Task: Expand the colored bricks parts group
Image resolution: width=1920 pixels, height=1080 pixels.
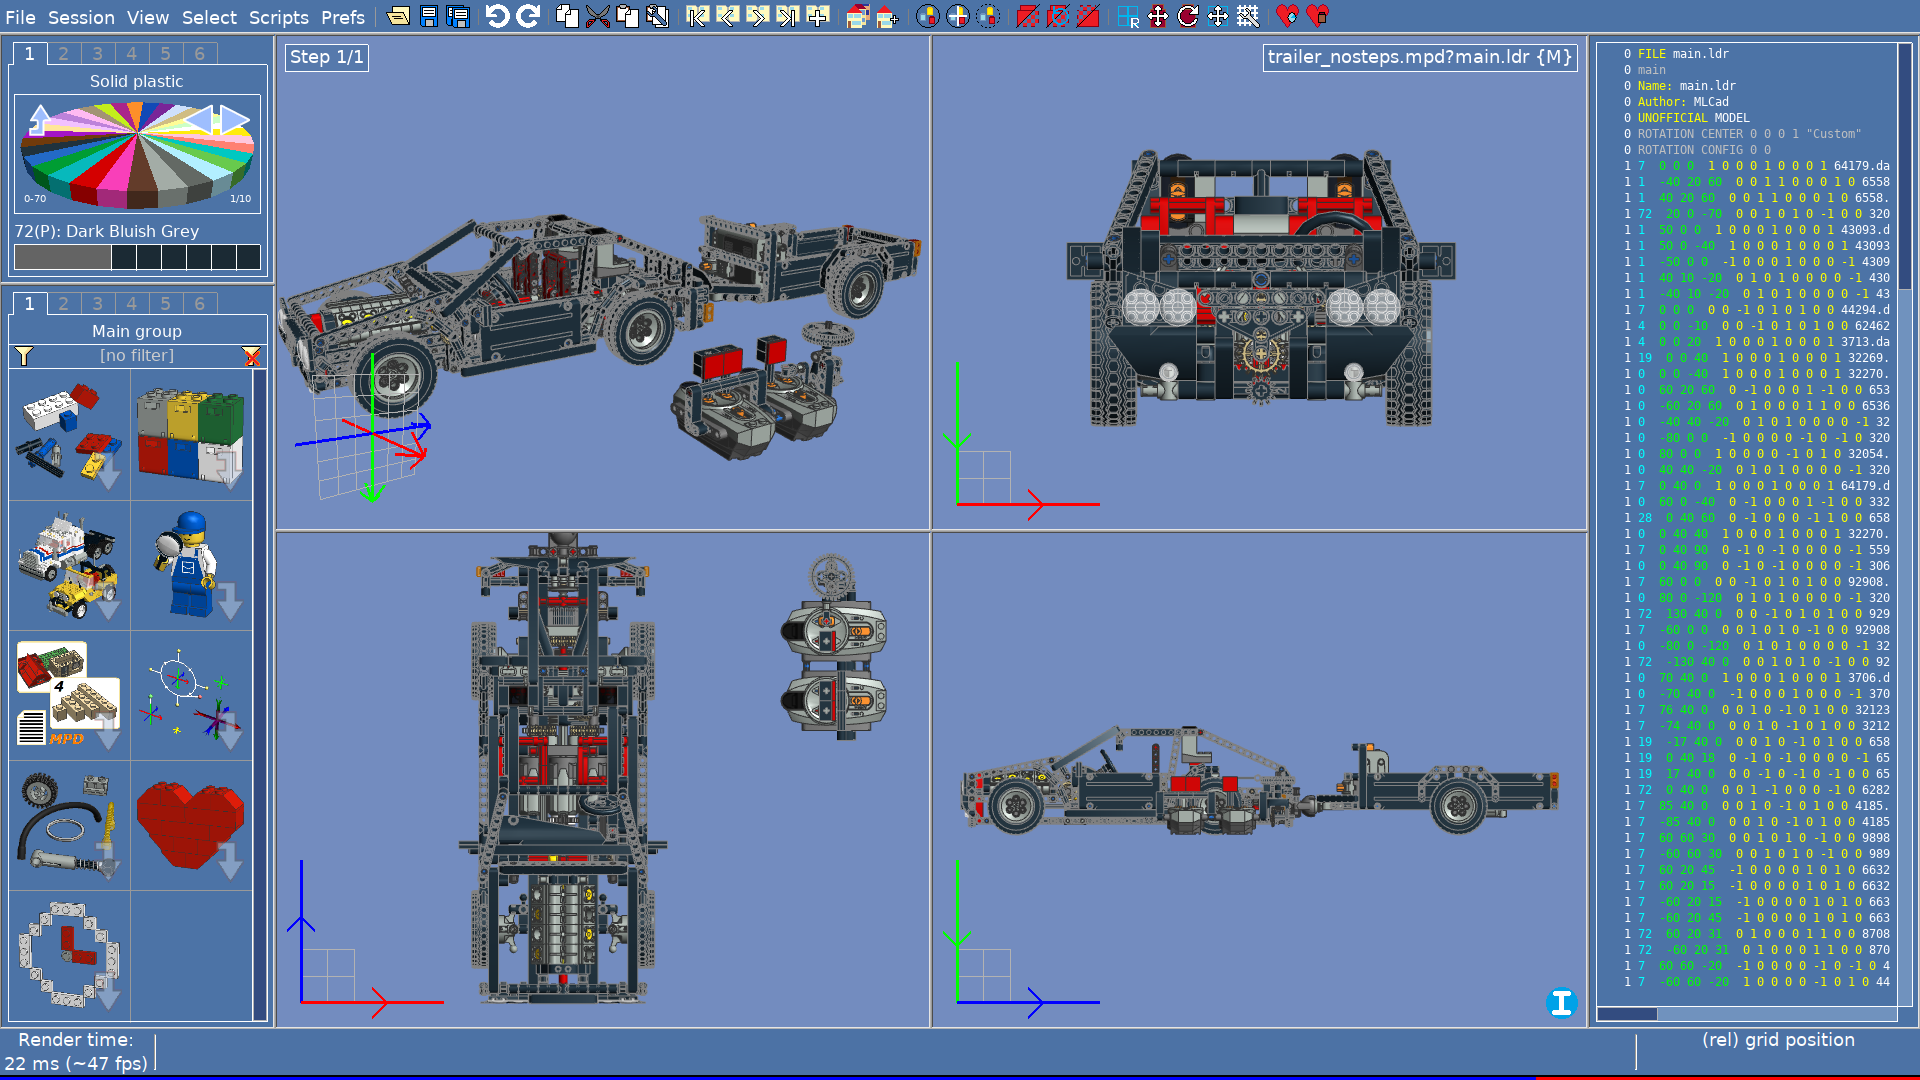Action: [191, 436]
